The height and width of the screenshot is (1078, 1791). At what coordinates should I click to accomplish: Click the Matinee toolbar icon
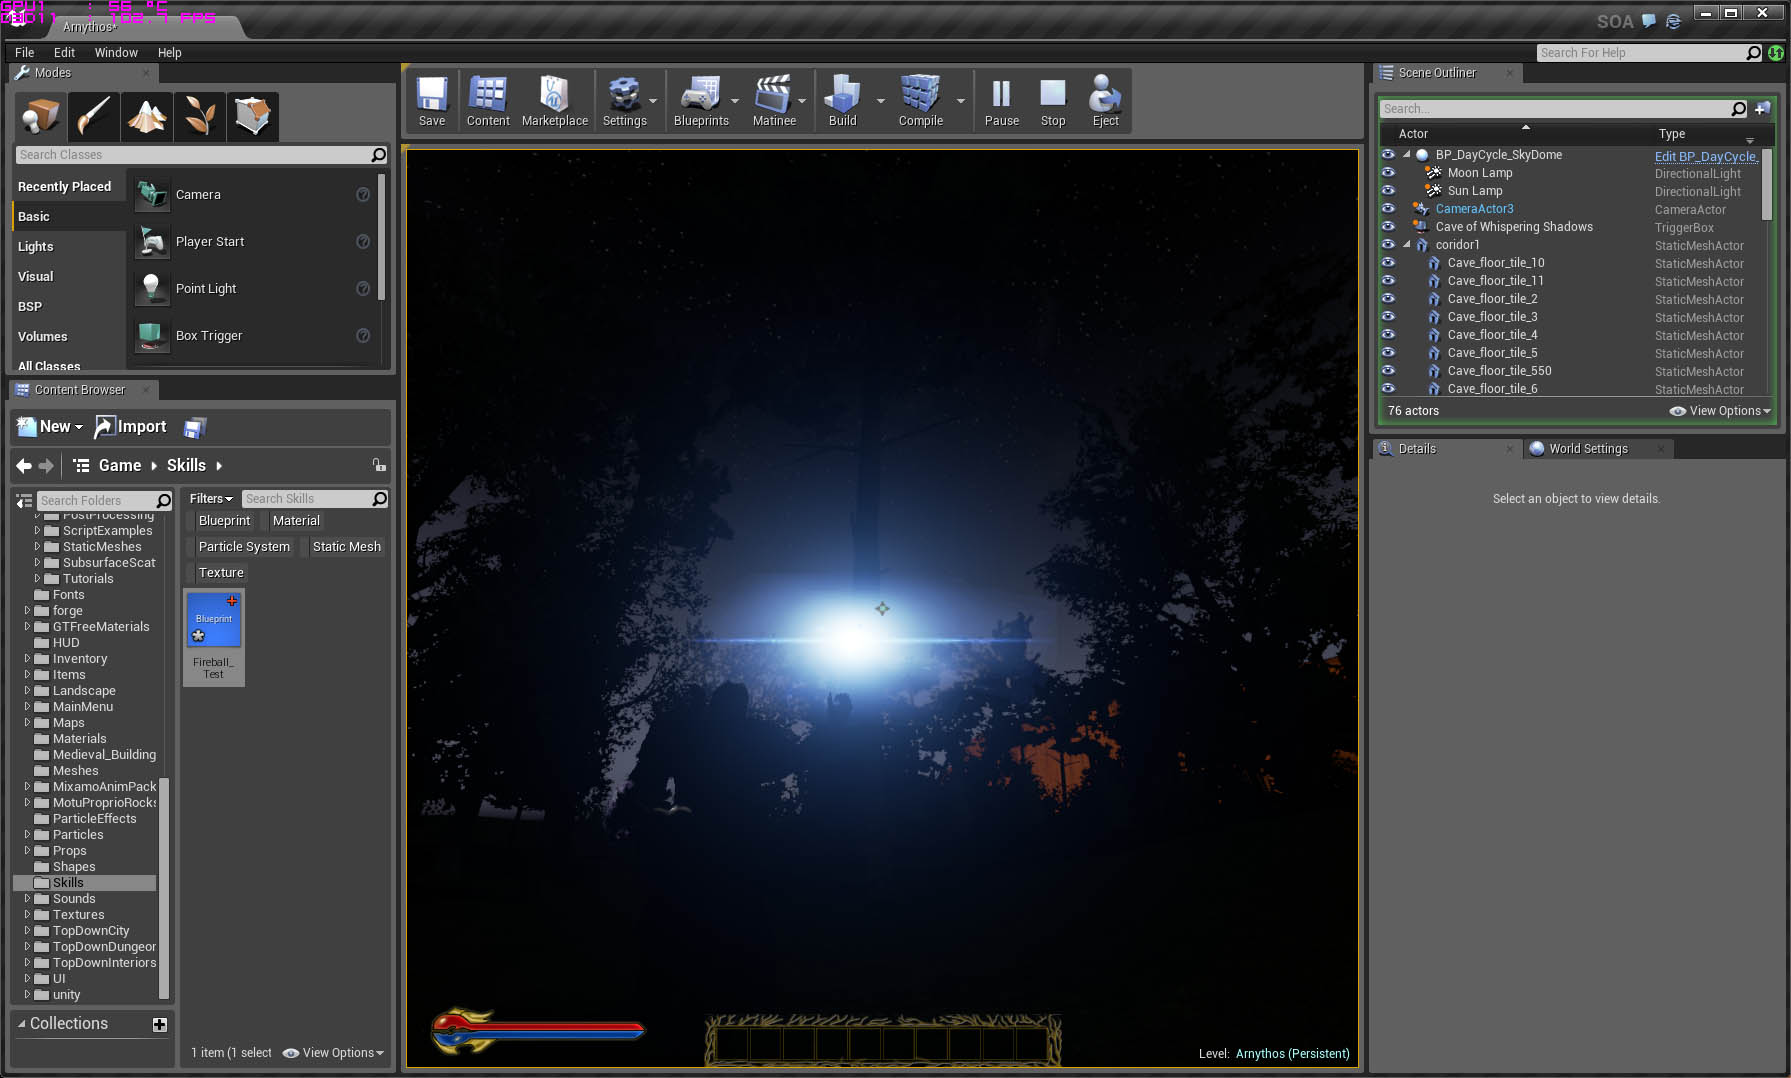tap(774, 101)
